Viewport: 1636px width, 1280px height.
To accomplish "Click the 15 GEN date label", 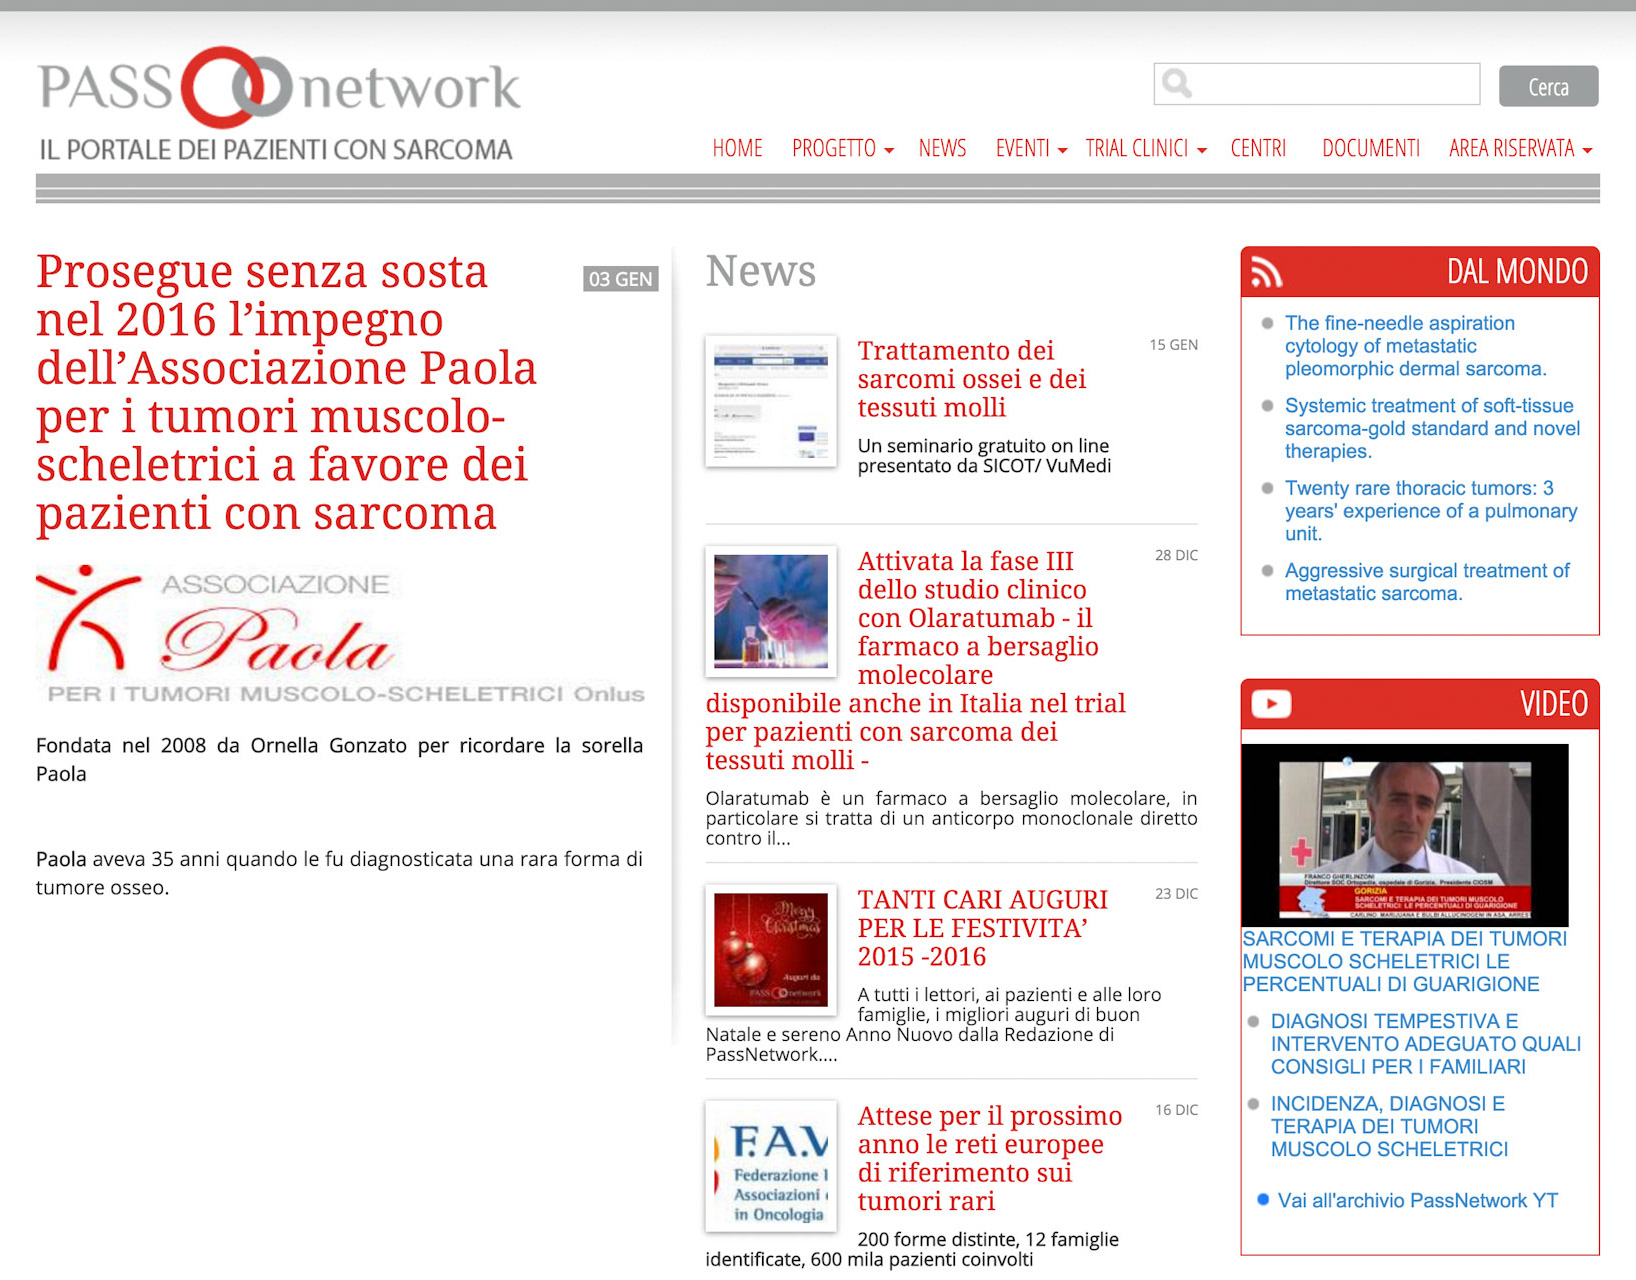I will 1173,345.
